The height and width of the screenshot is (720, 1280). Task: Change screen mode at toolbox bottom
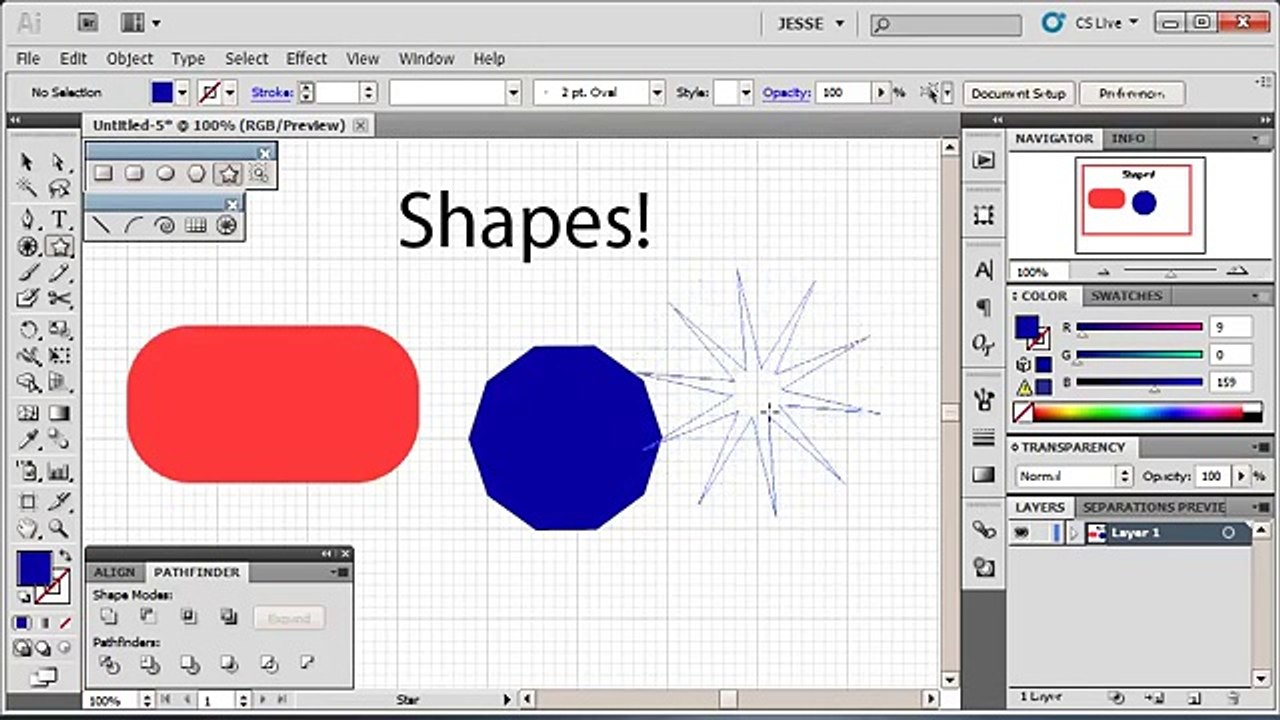tap(43, 677)
